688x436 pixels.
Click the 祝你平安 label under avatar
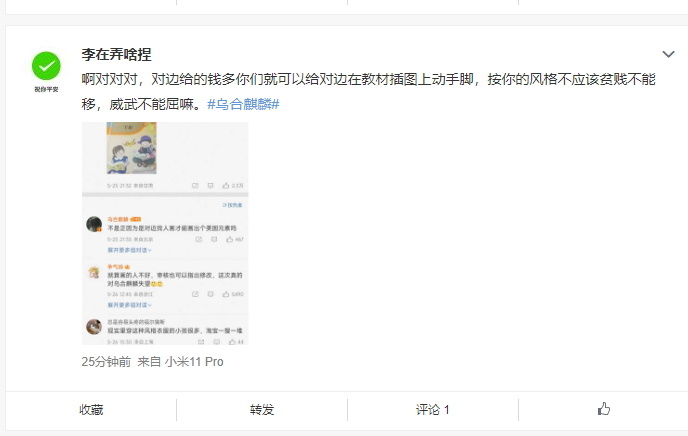coord(46,89)
